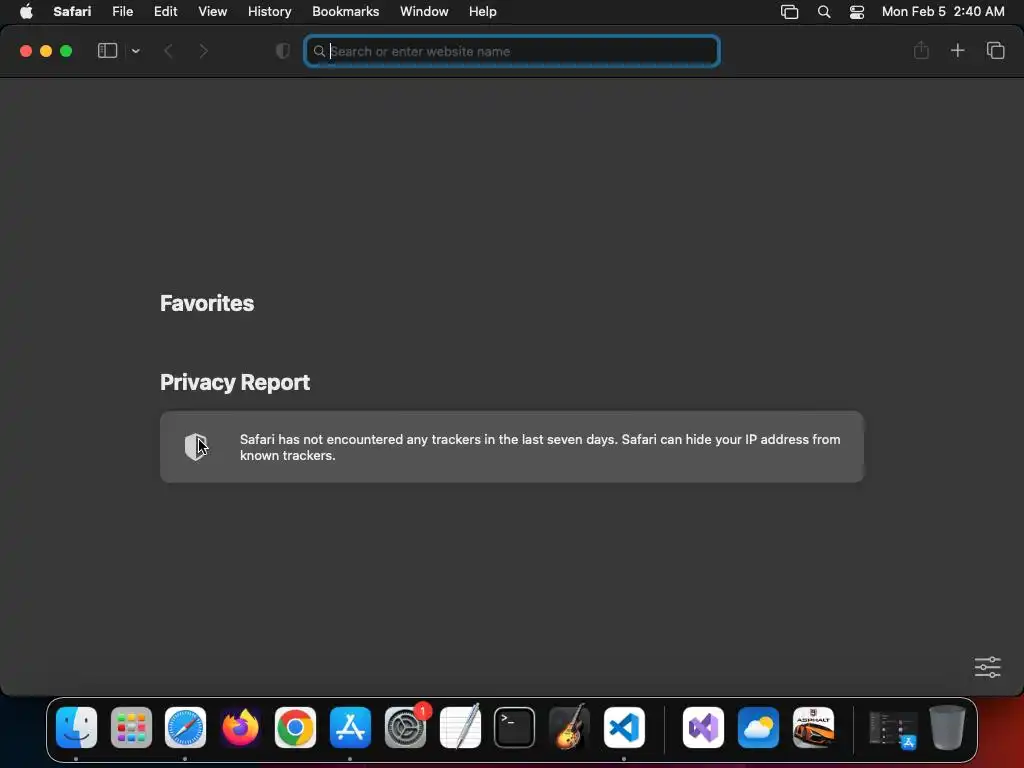This screenshot has width=1024, height=768.
Task: Click the magnifier icon in the address bar
Action: point(319,51)
